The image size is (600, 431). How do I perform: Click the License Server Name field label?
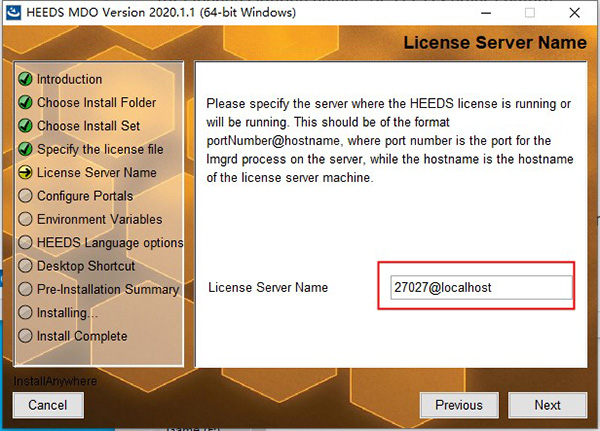(x=268, y=287)
